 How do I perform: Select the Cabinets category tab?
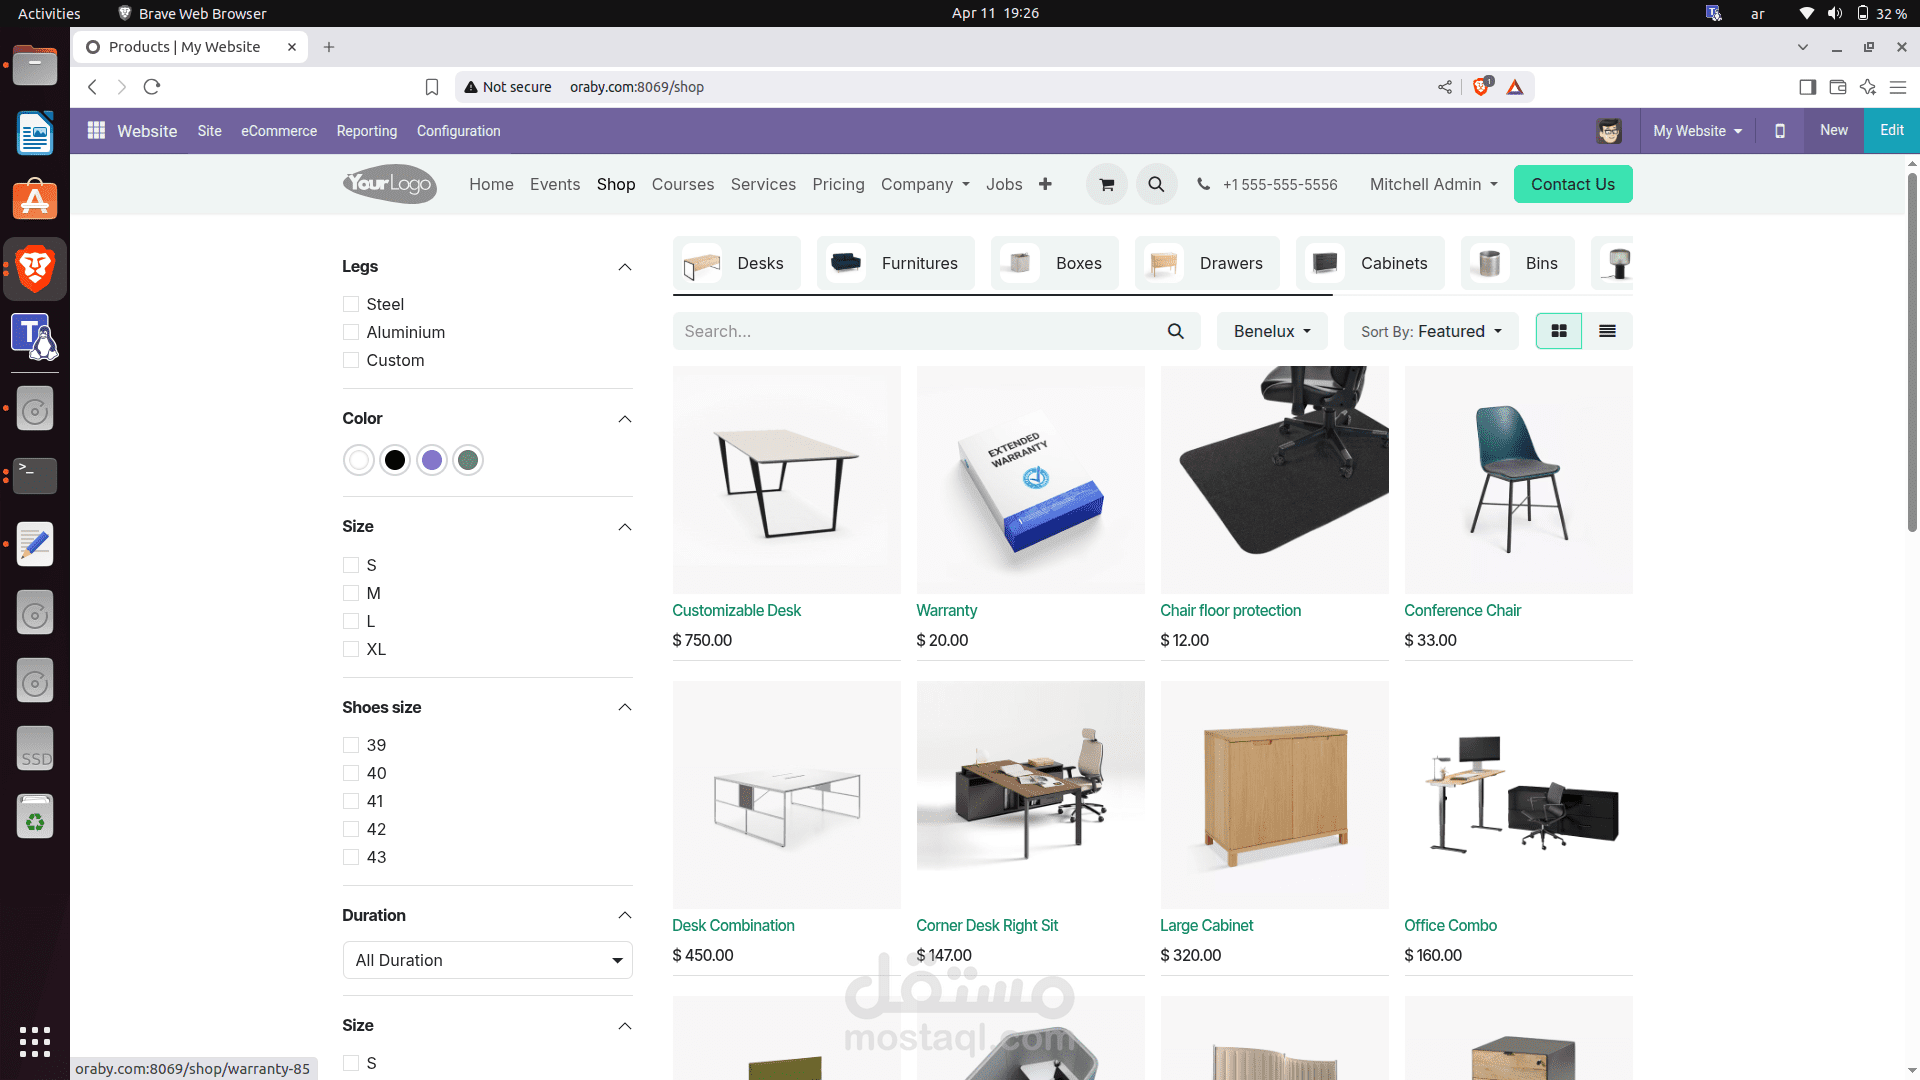coord(1369,263)
